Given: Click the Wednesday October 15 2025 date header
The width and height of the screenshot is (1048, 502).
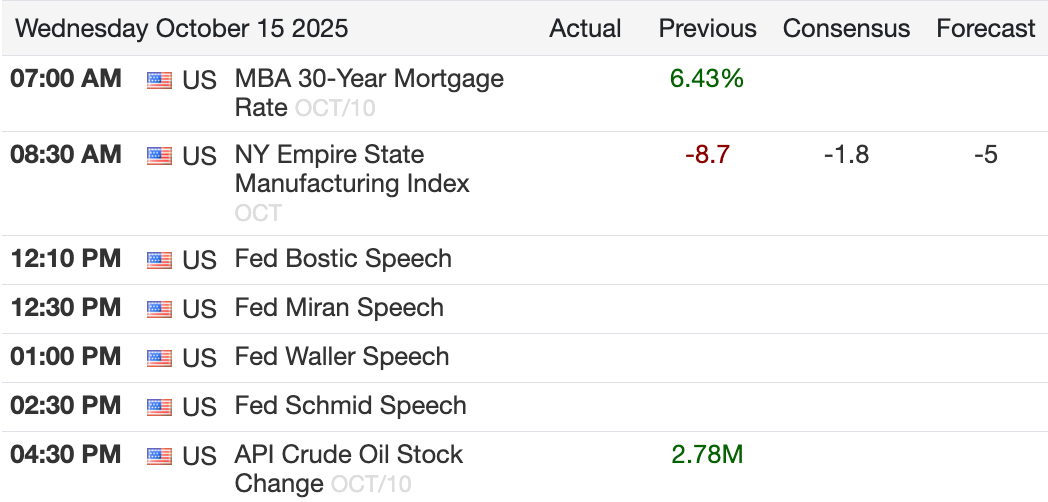Looking at the screenshot, I should click(182, 28).
